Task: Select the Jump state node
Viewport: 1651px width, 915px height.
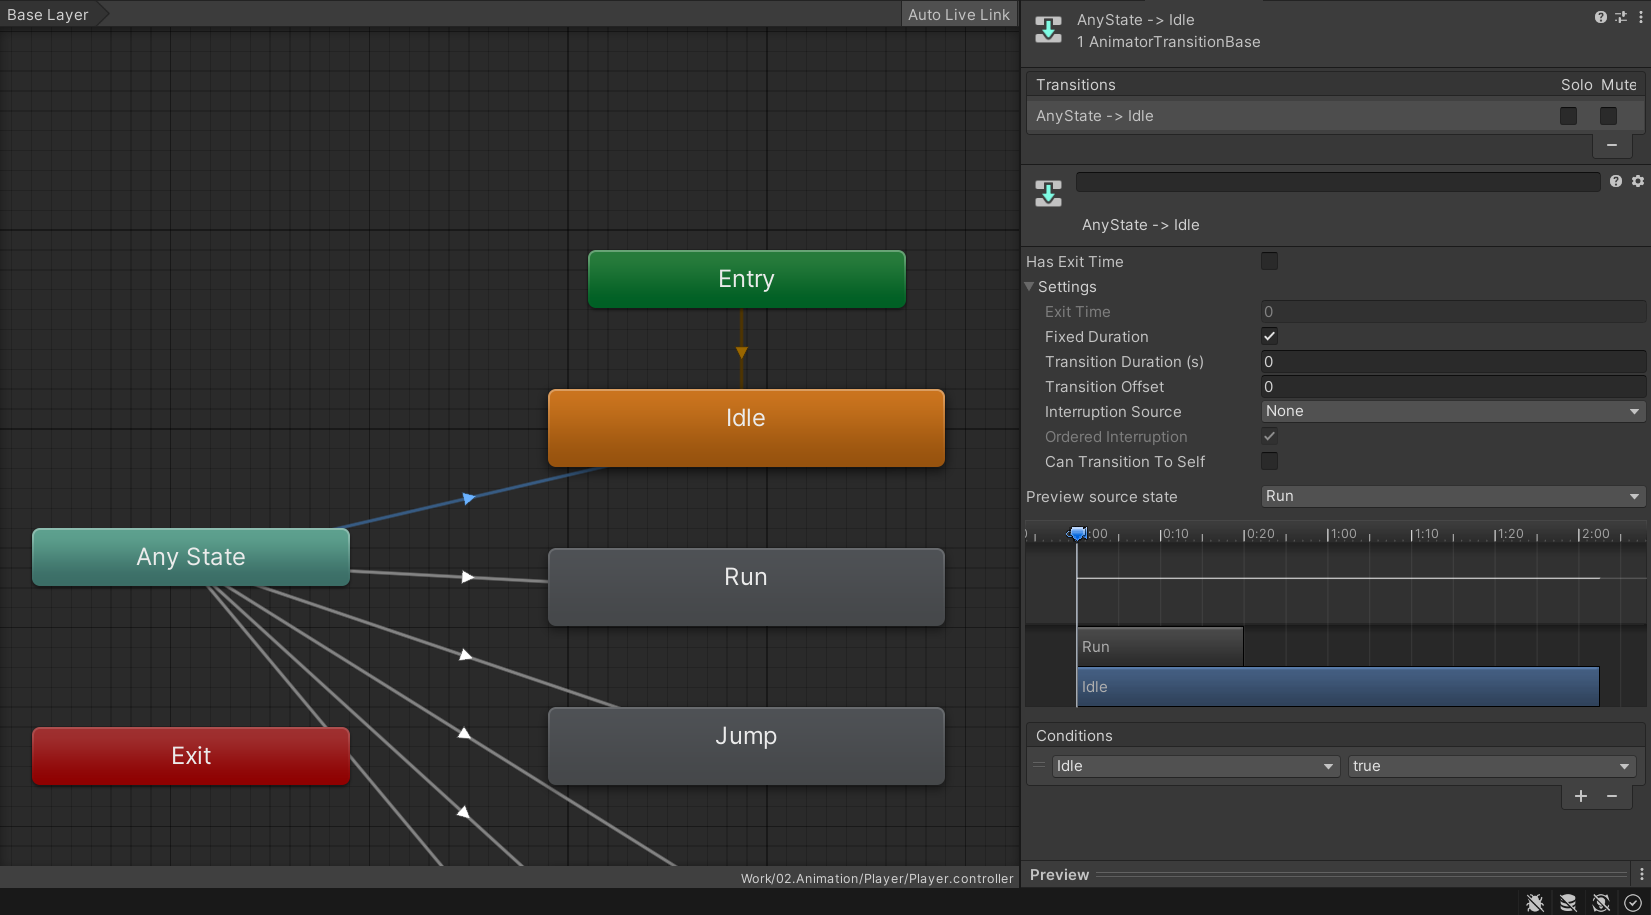Action: coord(746,746)
